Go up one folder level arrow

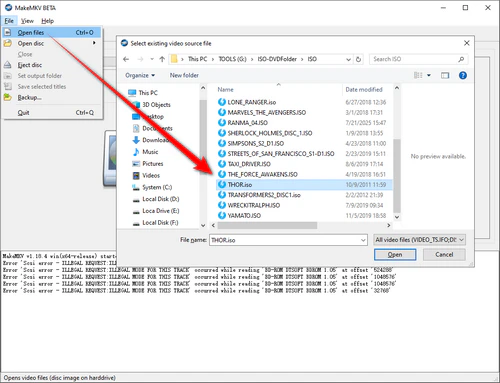[162, 59]
